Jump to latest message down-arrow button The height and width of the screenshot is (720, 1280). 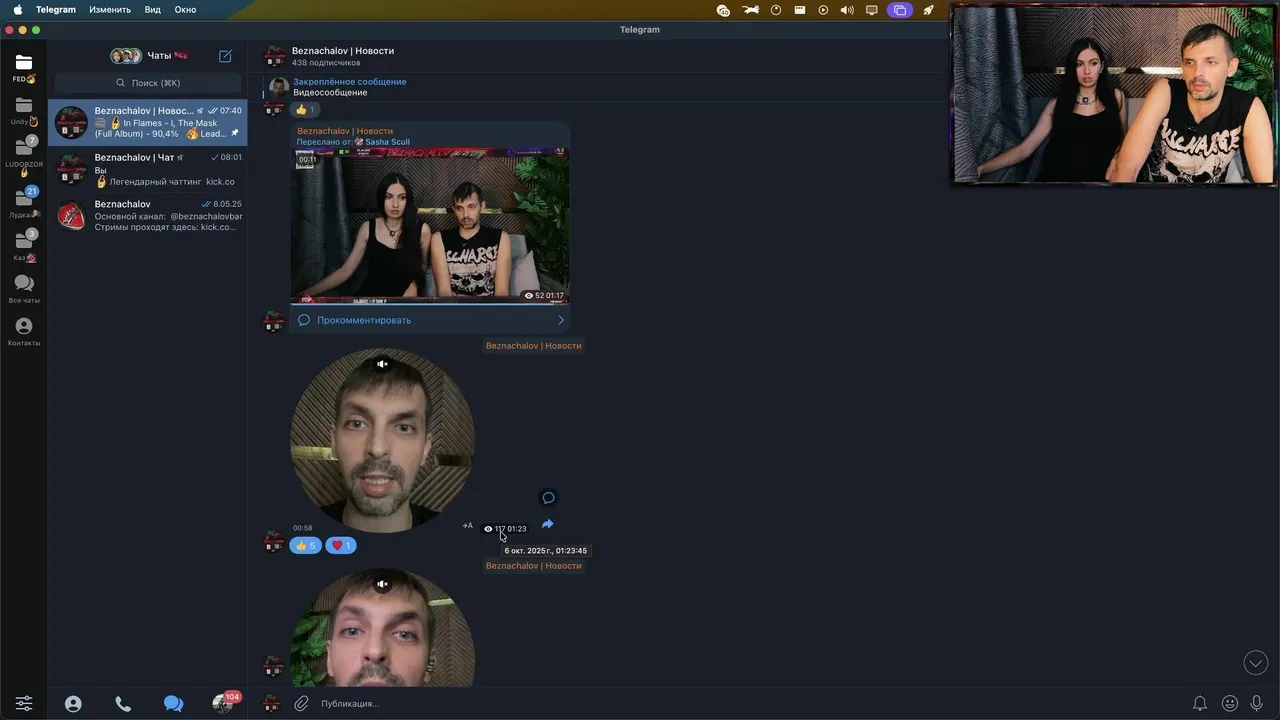1255,662
